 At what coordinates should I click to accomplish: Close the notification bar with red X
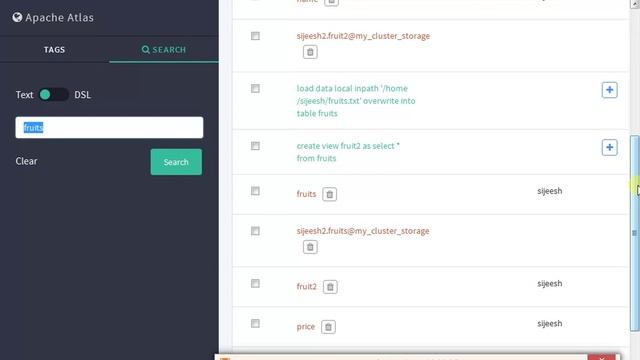pos(602,358)
